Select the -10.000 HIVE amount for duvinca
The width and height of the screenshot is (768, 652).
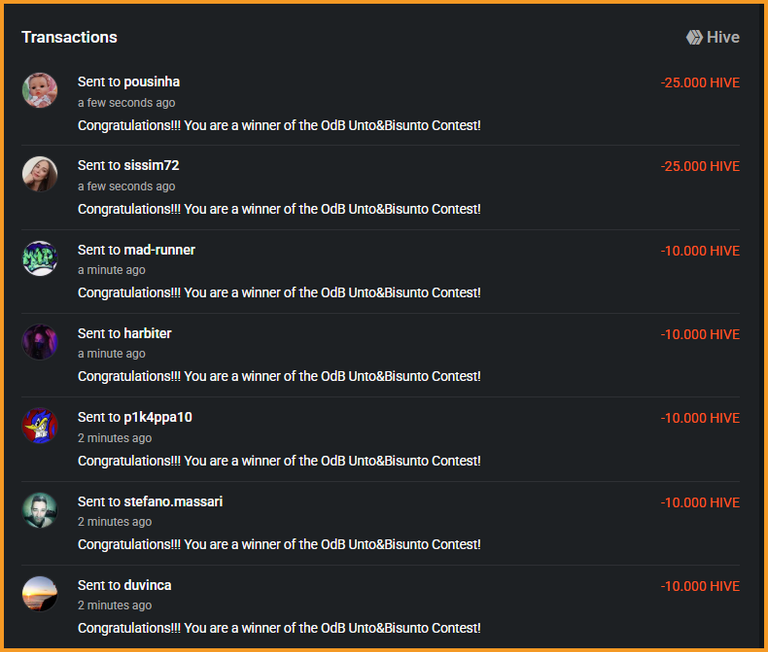(x=700, y=586)
